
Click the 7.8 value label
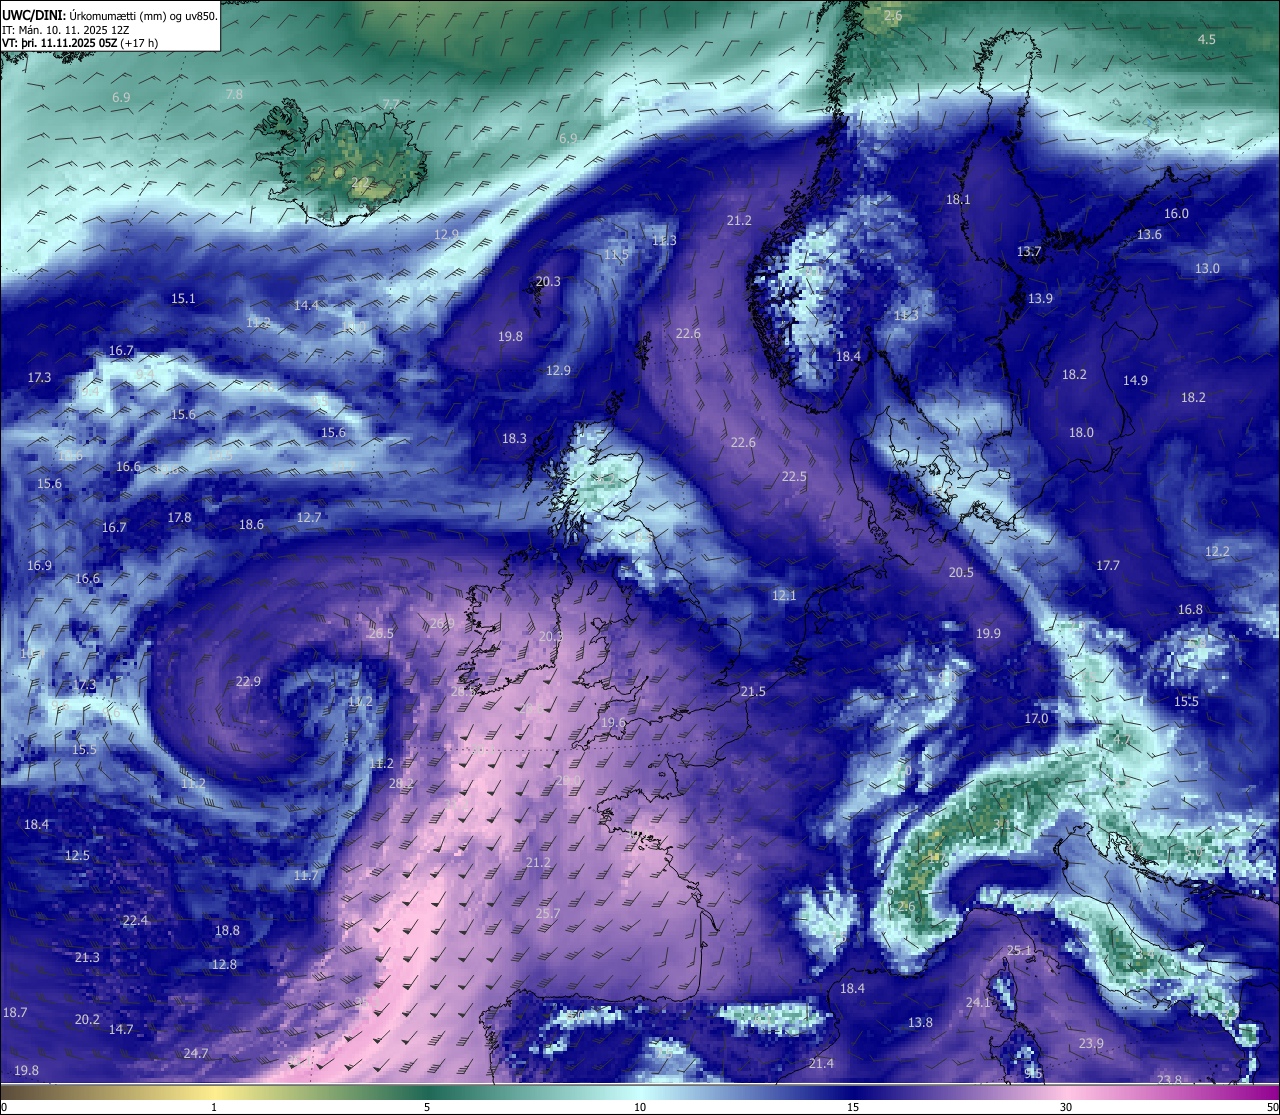[234, 94]
